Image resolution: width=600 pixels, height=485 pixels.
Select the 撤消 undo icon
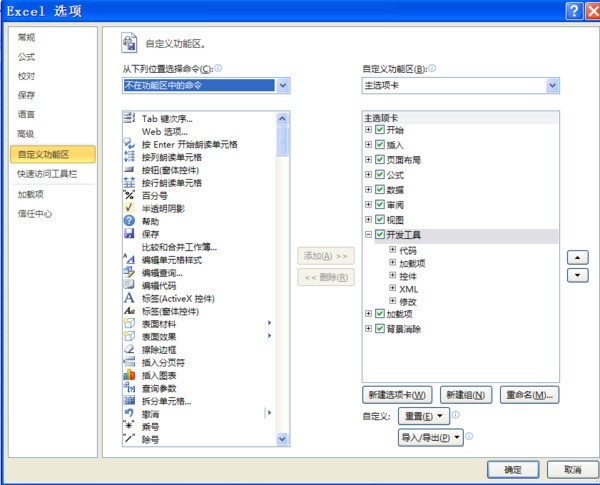tap(129, 413)
